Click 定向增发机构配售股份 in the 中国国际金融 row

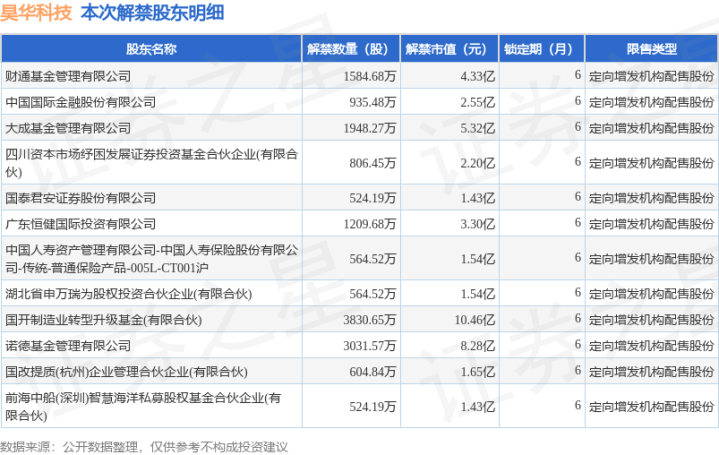[652, 102]
